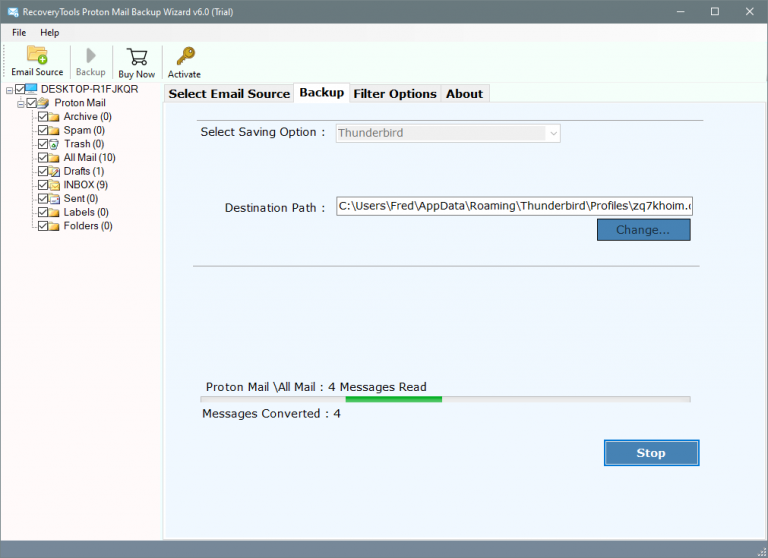Collapse the DESKTOP-R1FJKQR tree node
This screenshot has height=558, width=768.
coord(9,90)
